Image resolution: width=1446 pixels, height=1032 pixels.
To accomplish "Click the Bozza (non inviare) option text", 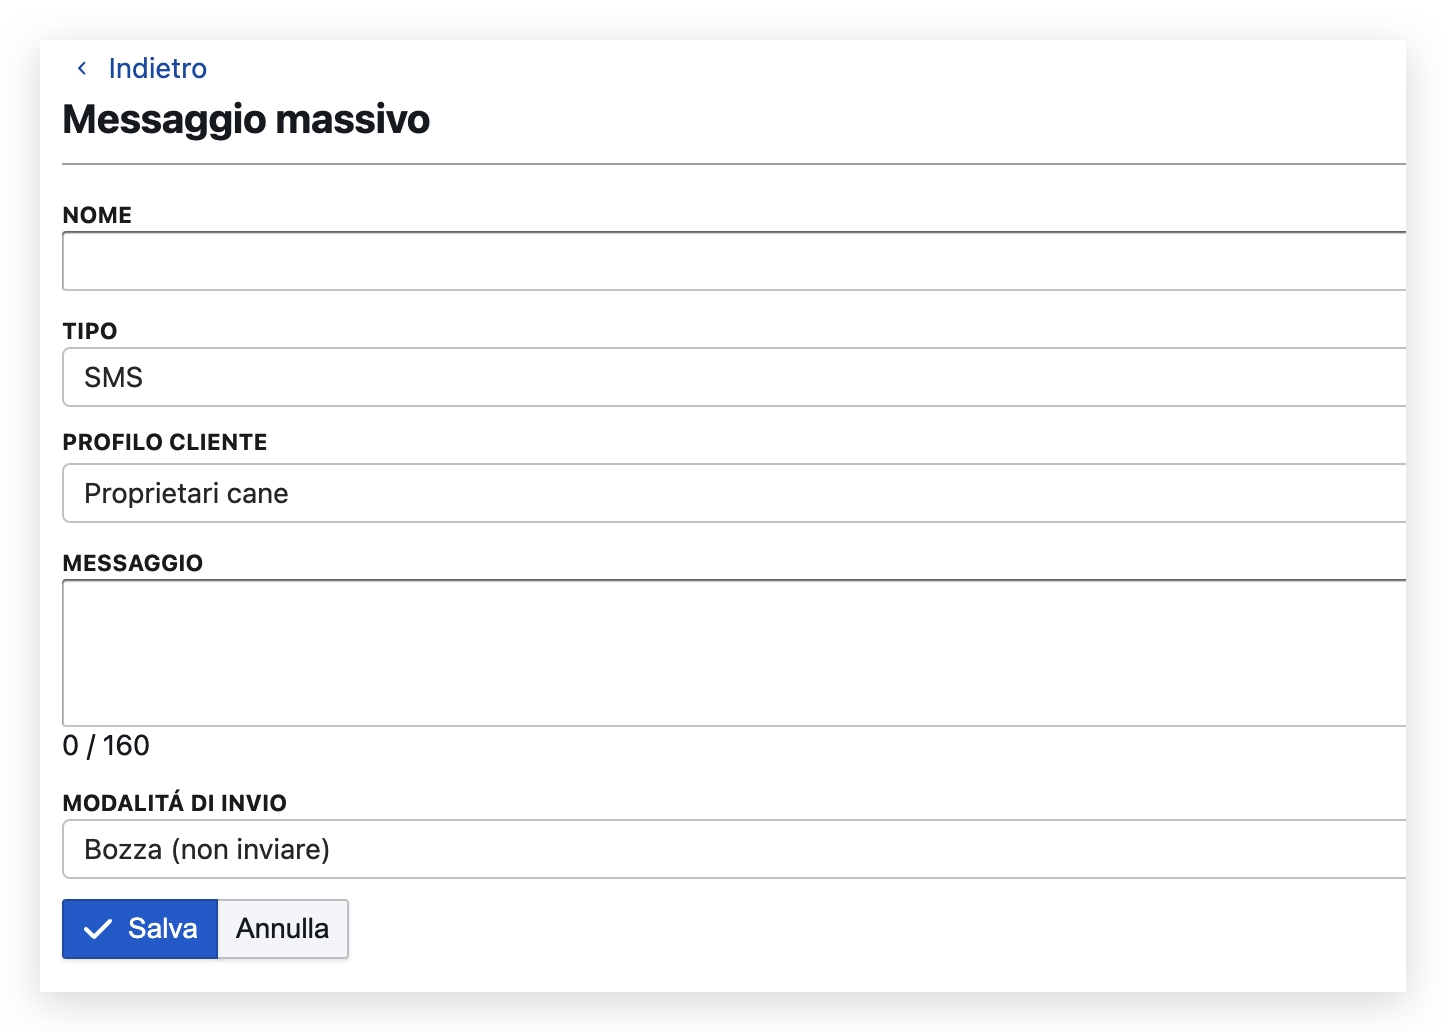I will pyautogui.click(x=207, y=849).
